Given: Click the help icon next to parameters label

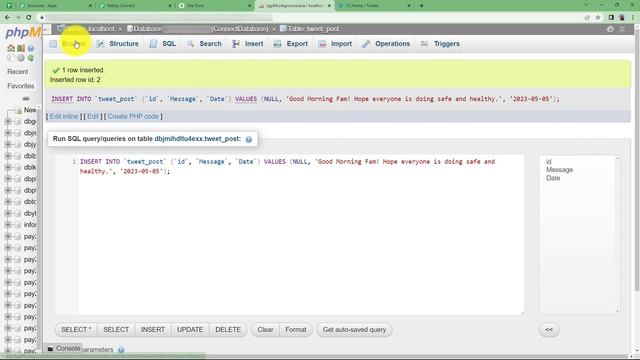Looking at the screenshot, I should 121,350.
